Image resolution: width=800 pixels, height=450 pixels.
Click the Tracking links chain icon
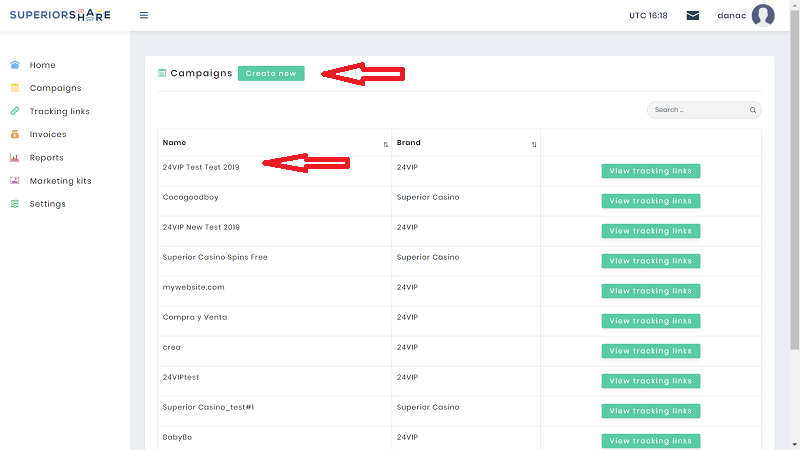[x=15, y=111]
